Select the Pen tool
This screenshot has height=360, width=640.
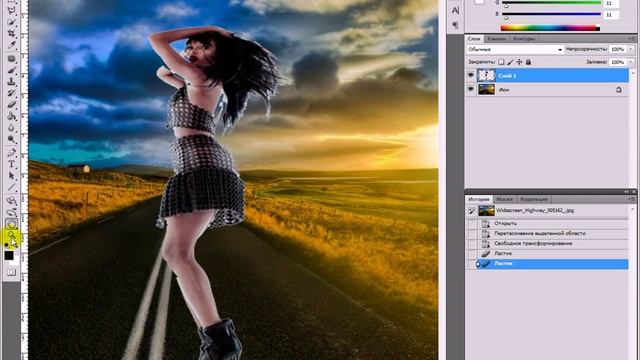(x=11, y=153)
